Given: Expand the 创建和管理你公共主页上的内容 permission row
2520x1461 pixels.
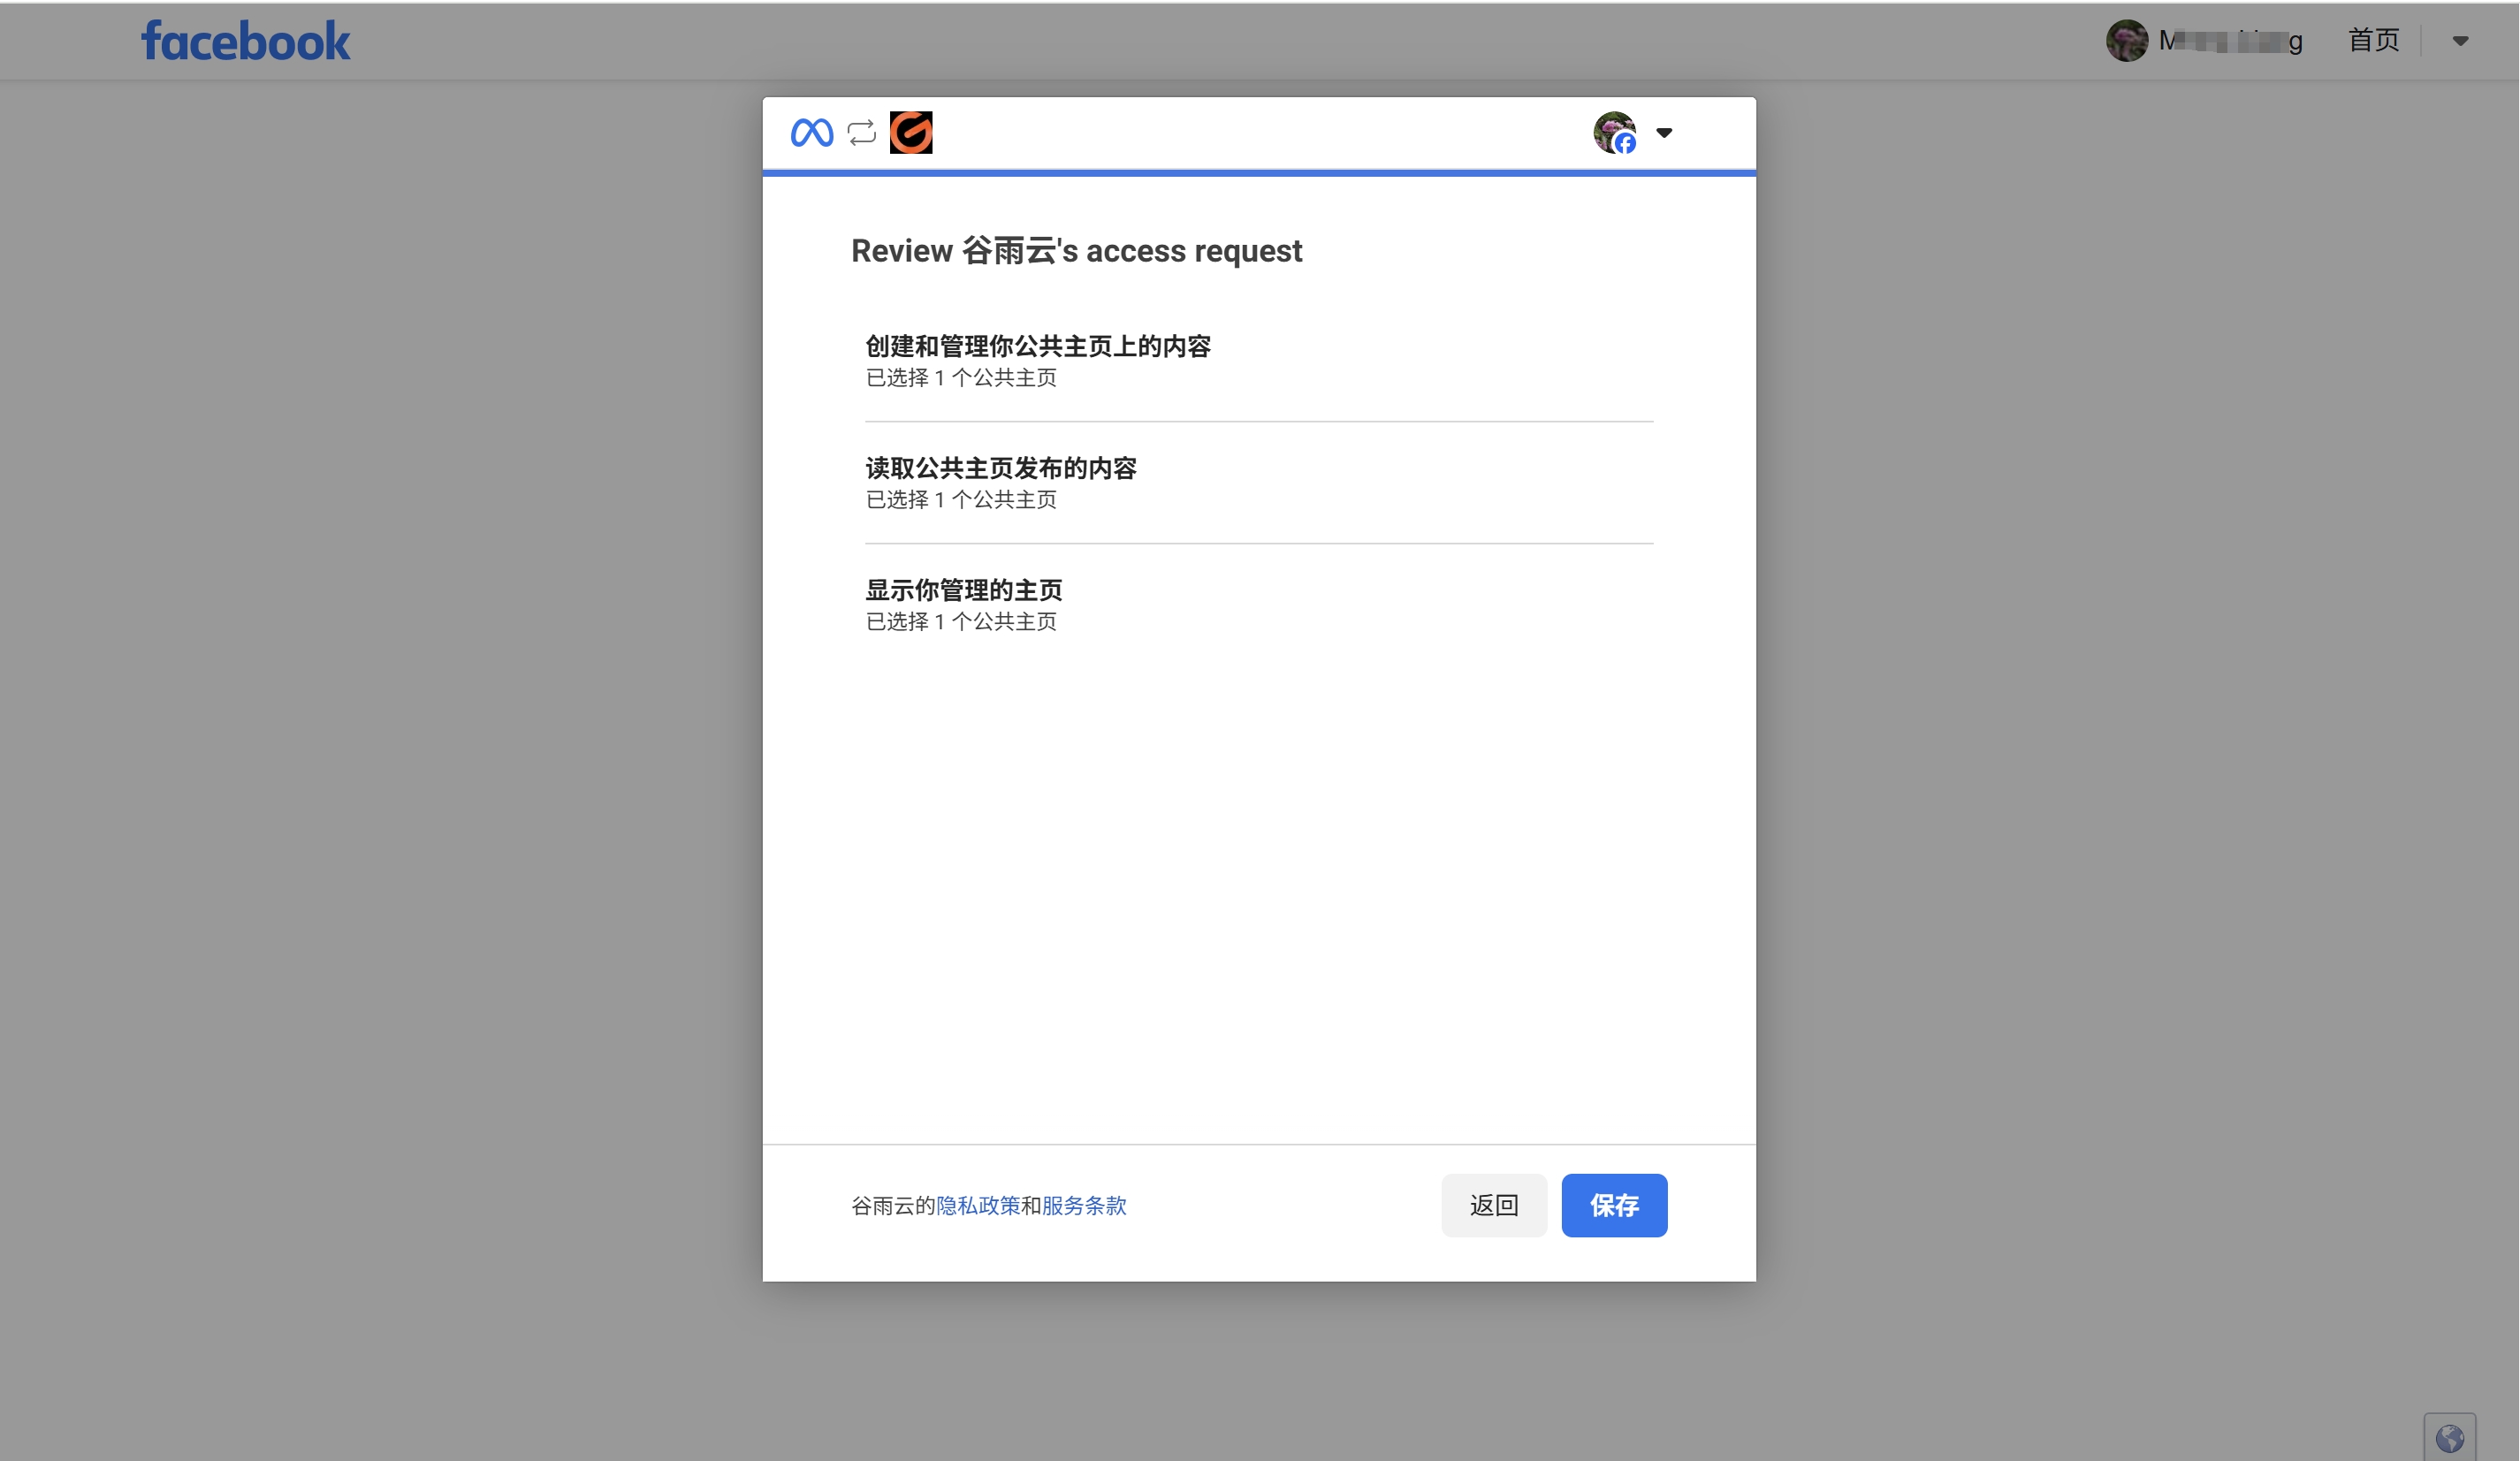Looking at the screenshot, I should pyautogui.click(x=1037, y=346).
